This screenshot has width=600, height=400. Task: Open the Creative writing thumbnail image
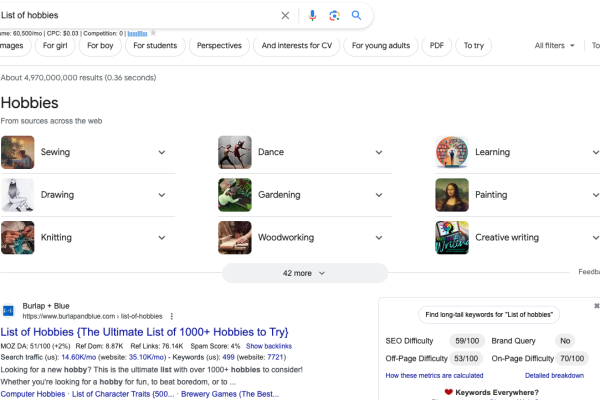(x=452, y=238)
